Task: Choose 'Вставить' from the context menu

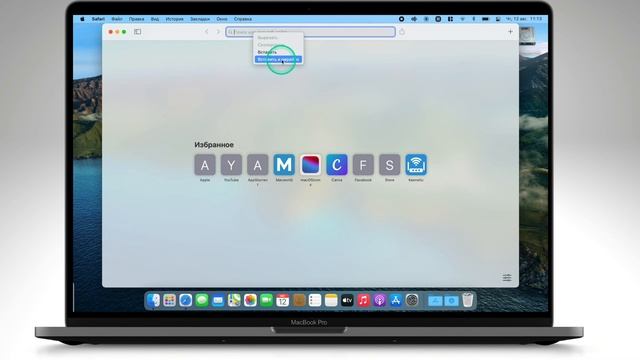Action: pos(267,52)
